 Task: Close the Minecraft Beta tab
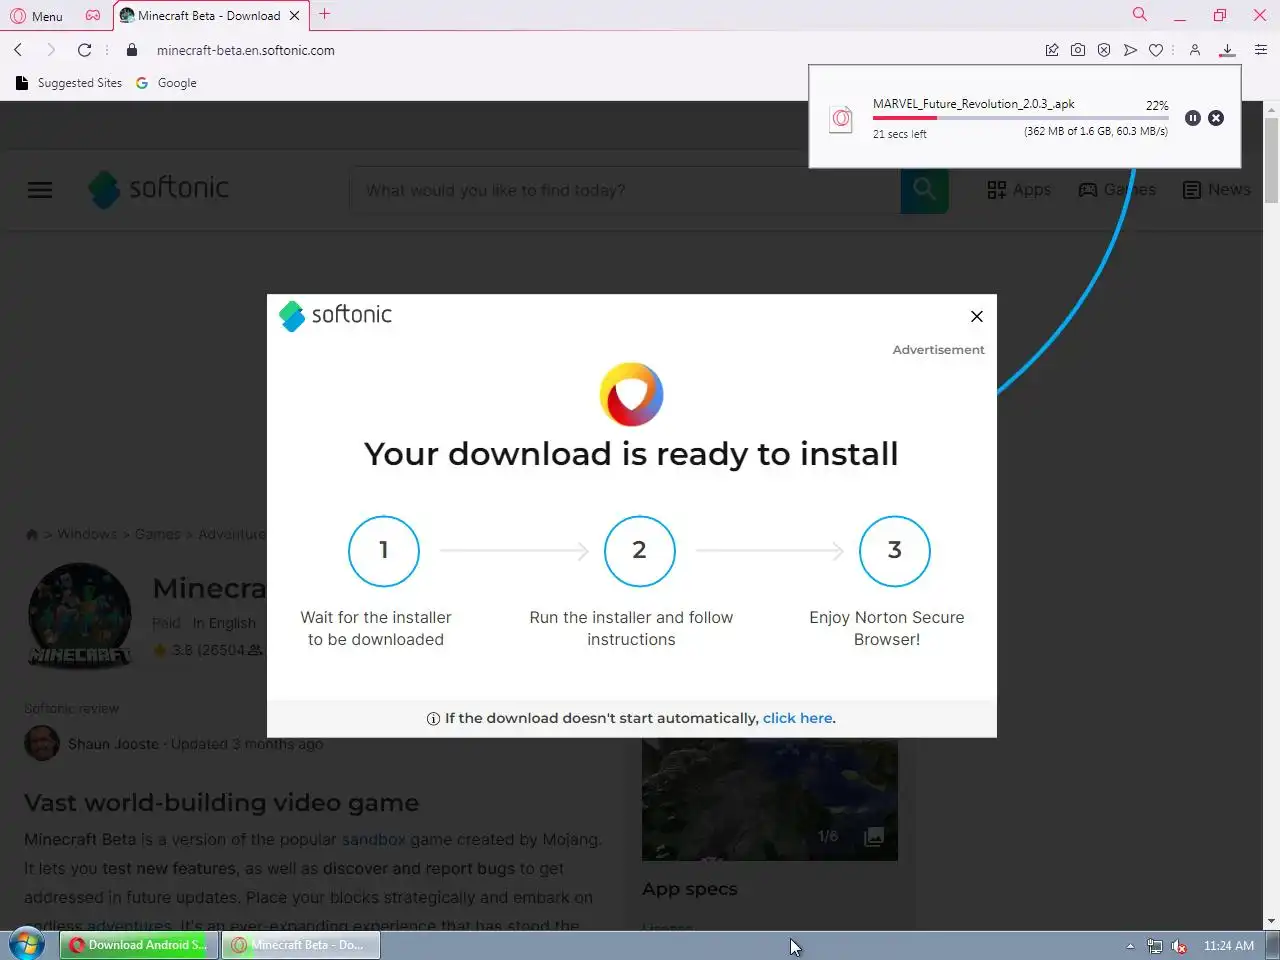294,16
